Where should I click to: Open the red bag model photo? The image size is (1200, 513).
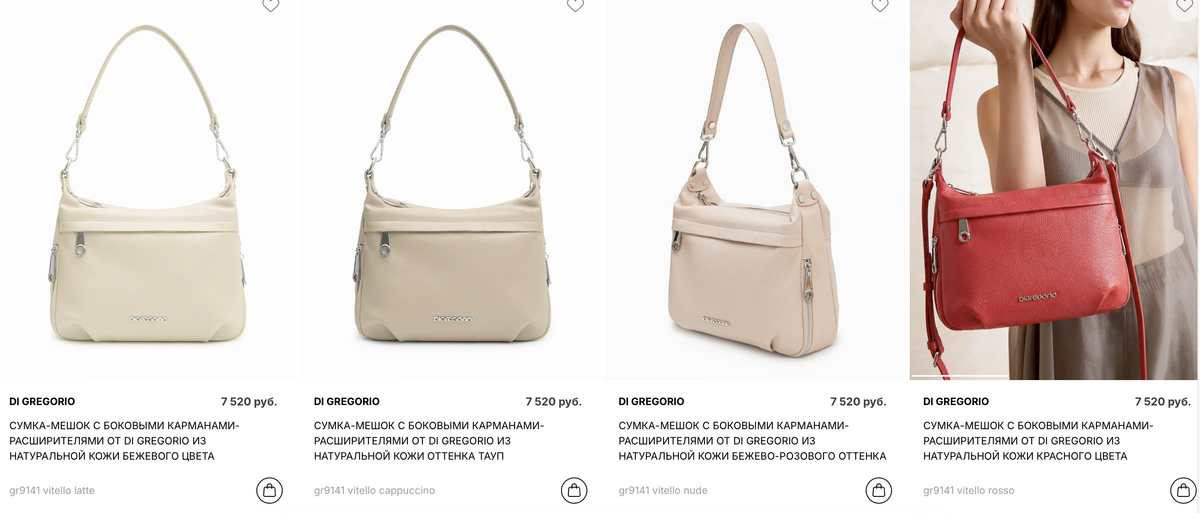pos(1055,190)
